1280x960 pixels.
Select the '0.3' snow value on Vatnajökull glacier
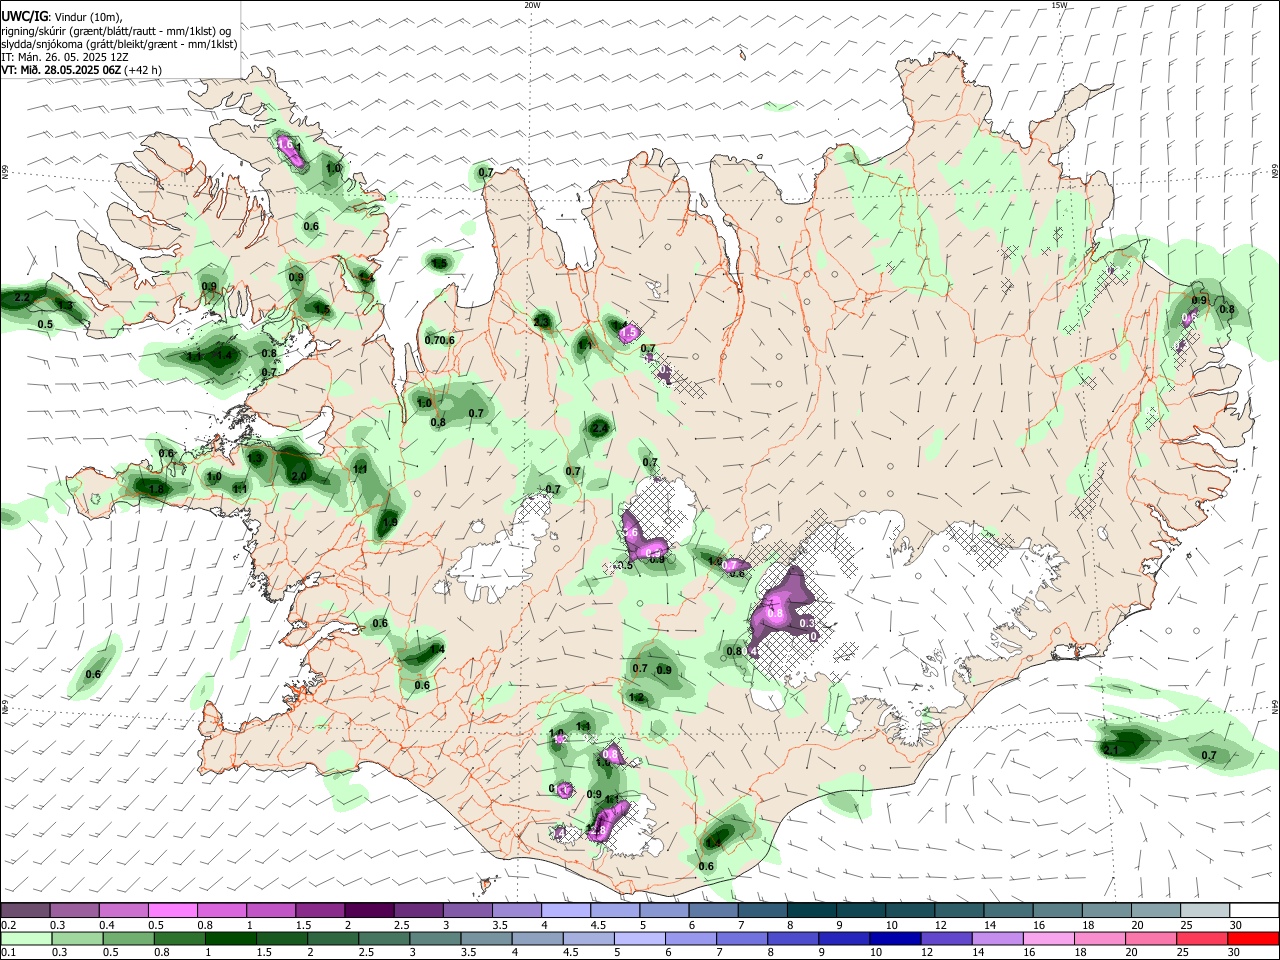[808, 622]
